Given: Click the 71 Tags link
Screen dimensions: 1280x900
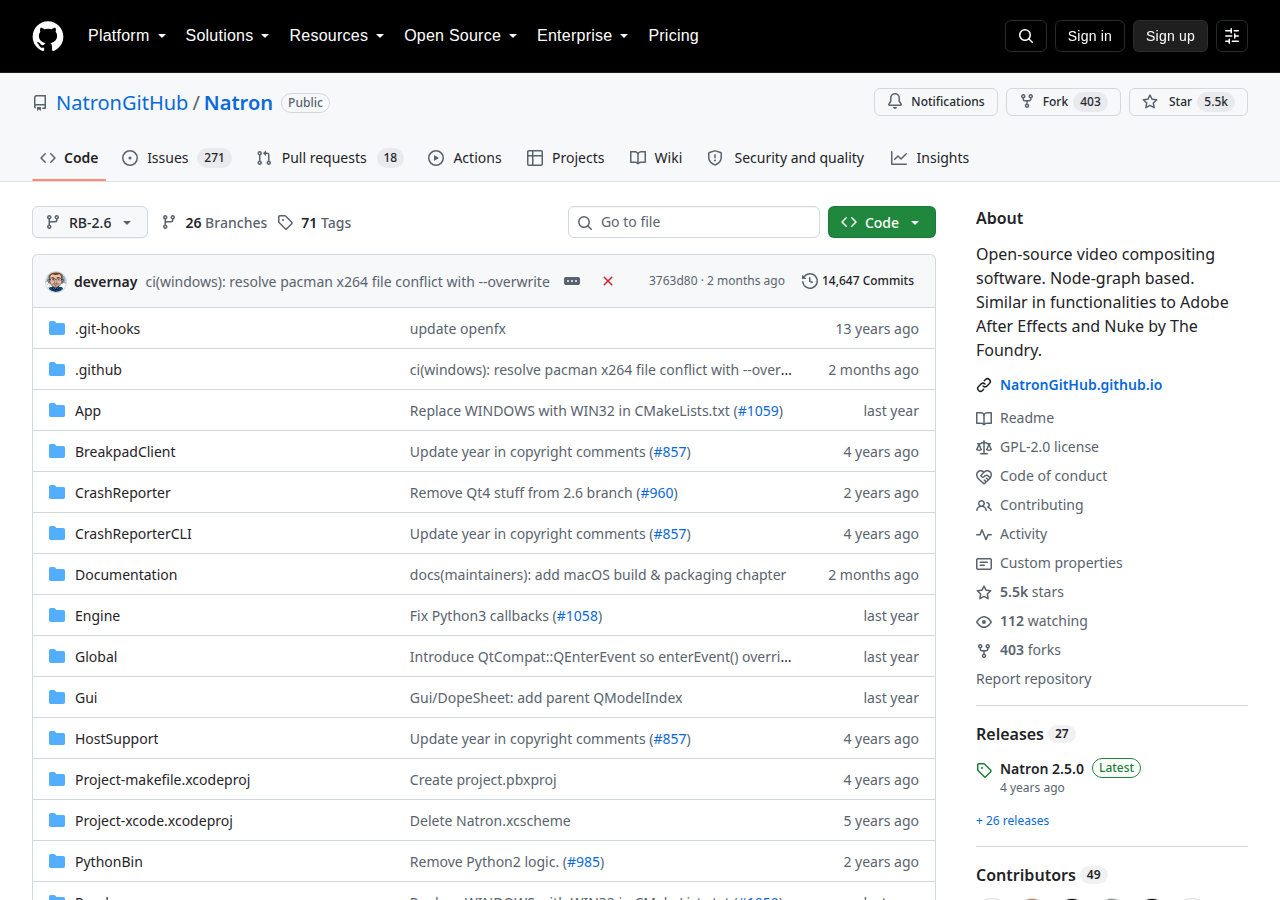Looking at the screenshot, I should click(314, 222).
